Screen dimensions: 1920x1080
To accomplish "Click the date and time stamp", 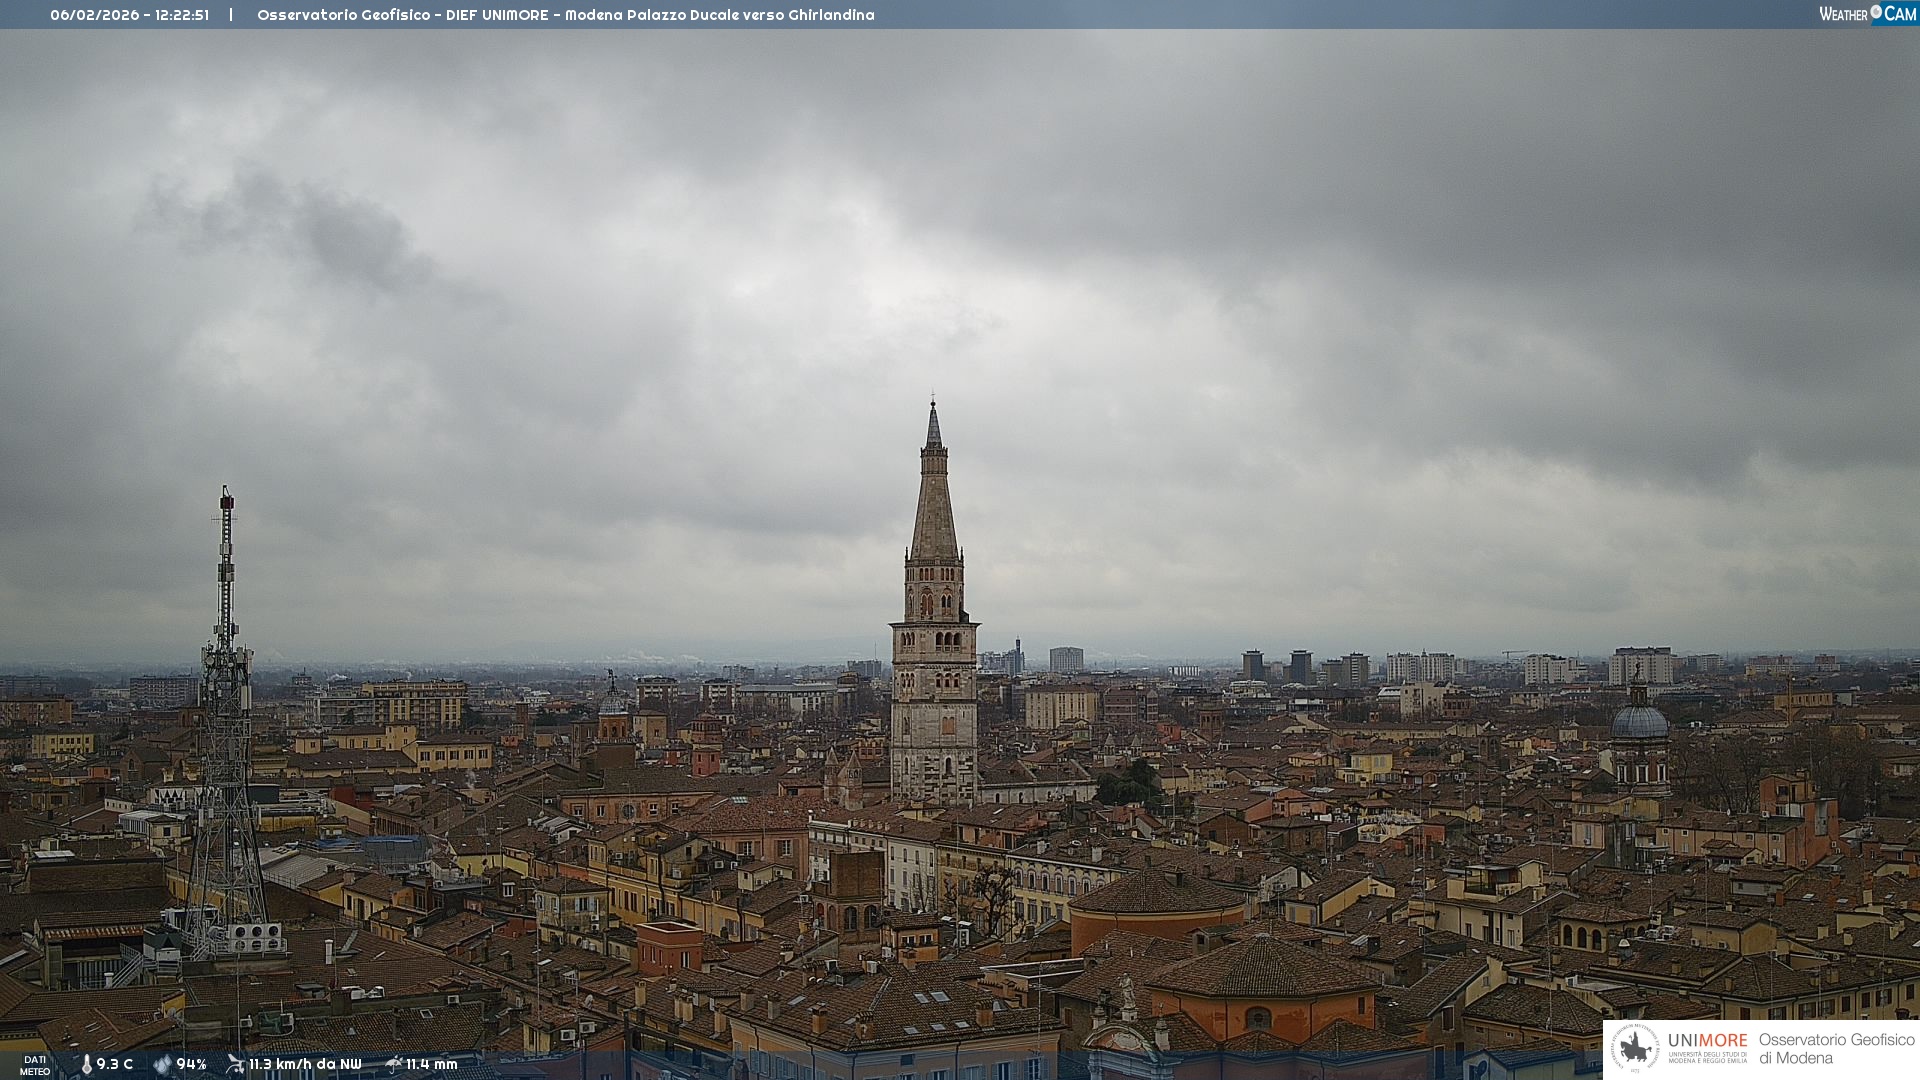I will [x=130, y=15].
